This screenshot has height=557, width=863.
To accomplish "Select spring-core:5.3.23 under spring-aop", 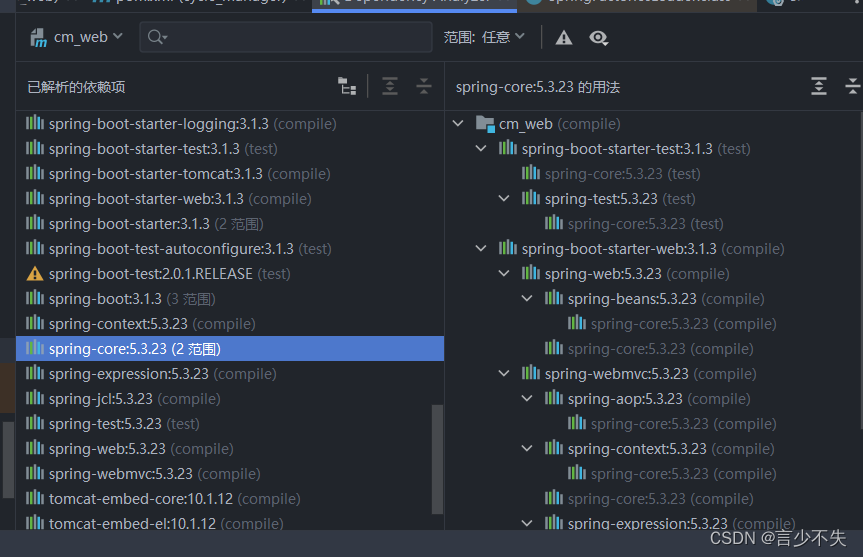I will click(x=683, y=424).
